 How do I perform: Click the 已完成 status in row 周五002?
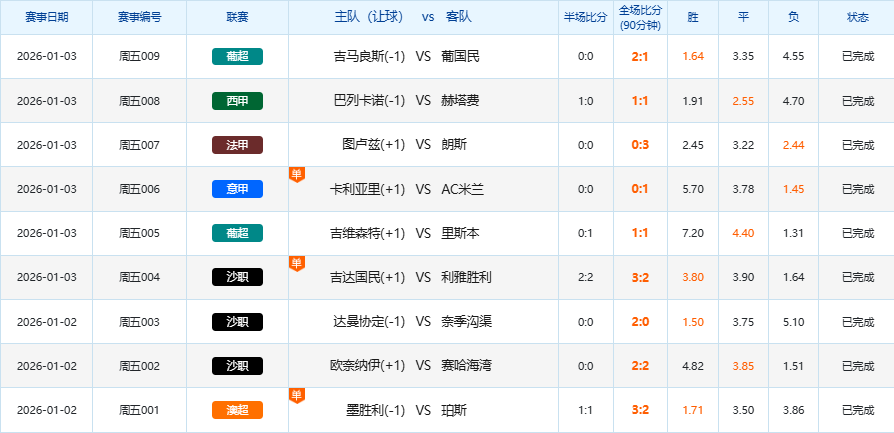(857, 366)
